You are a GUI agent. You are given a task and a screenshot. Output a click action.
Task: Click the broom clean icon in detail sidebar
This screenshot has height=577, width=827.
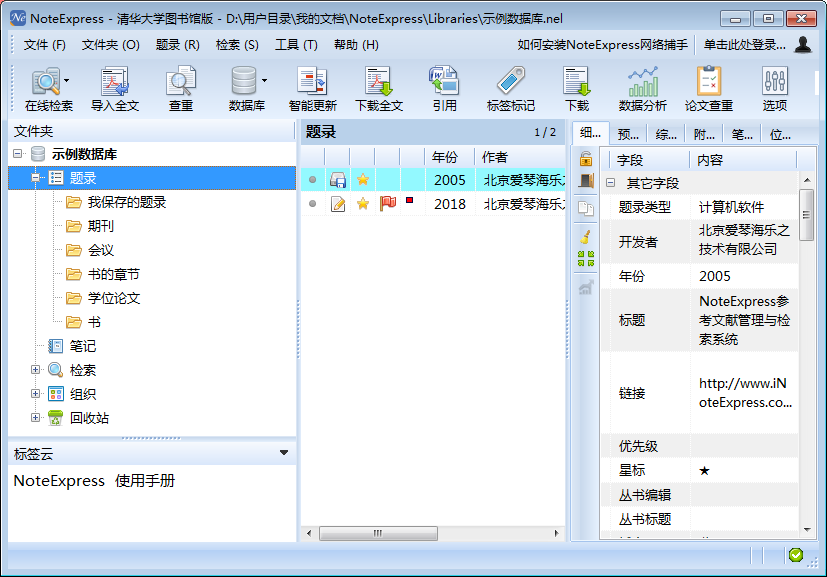(x=585, y=237)
